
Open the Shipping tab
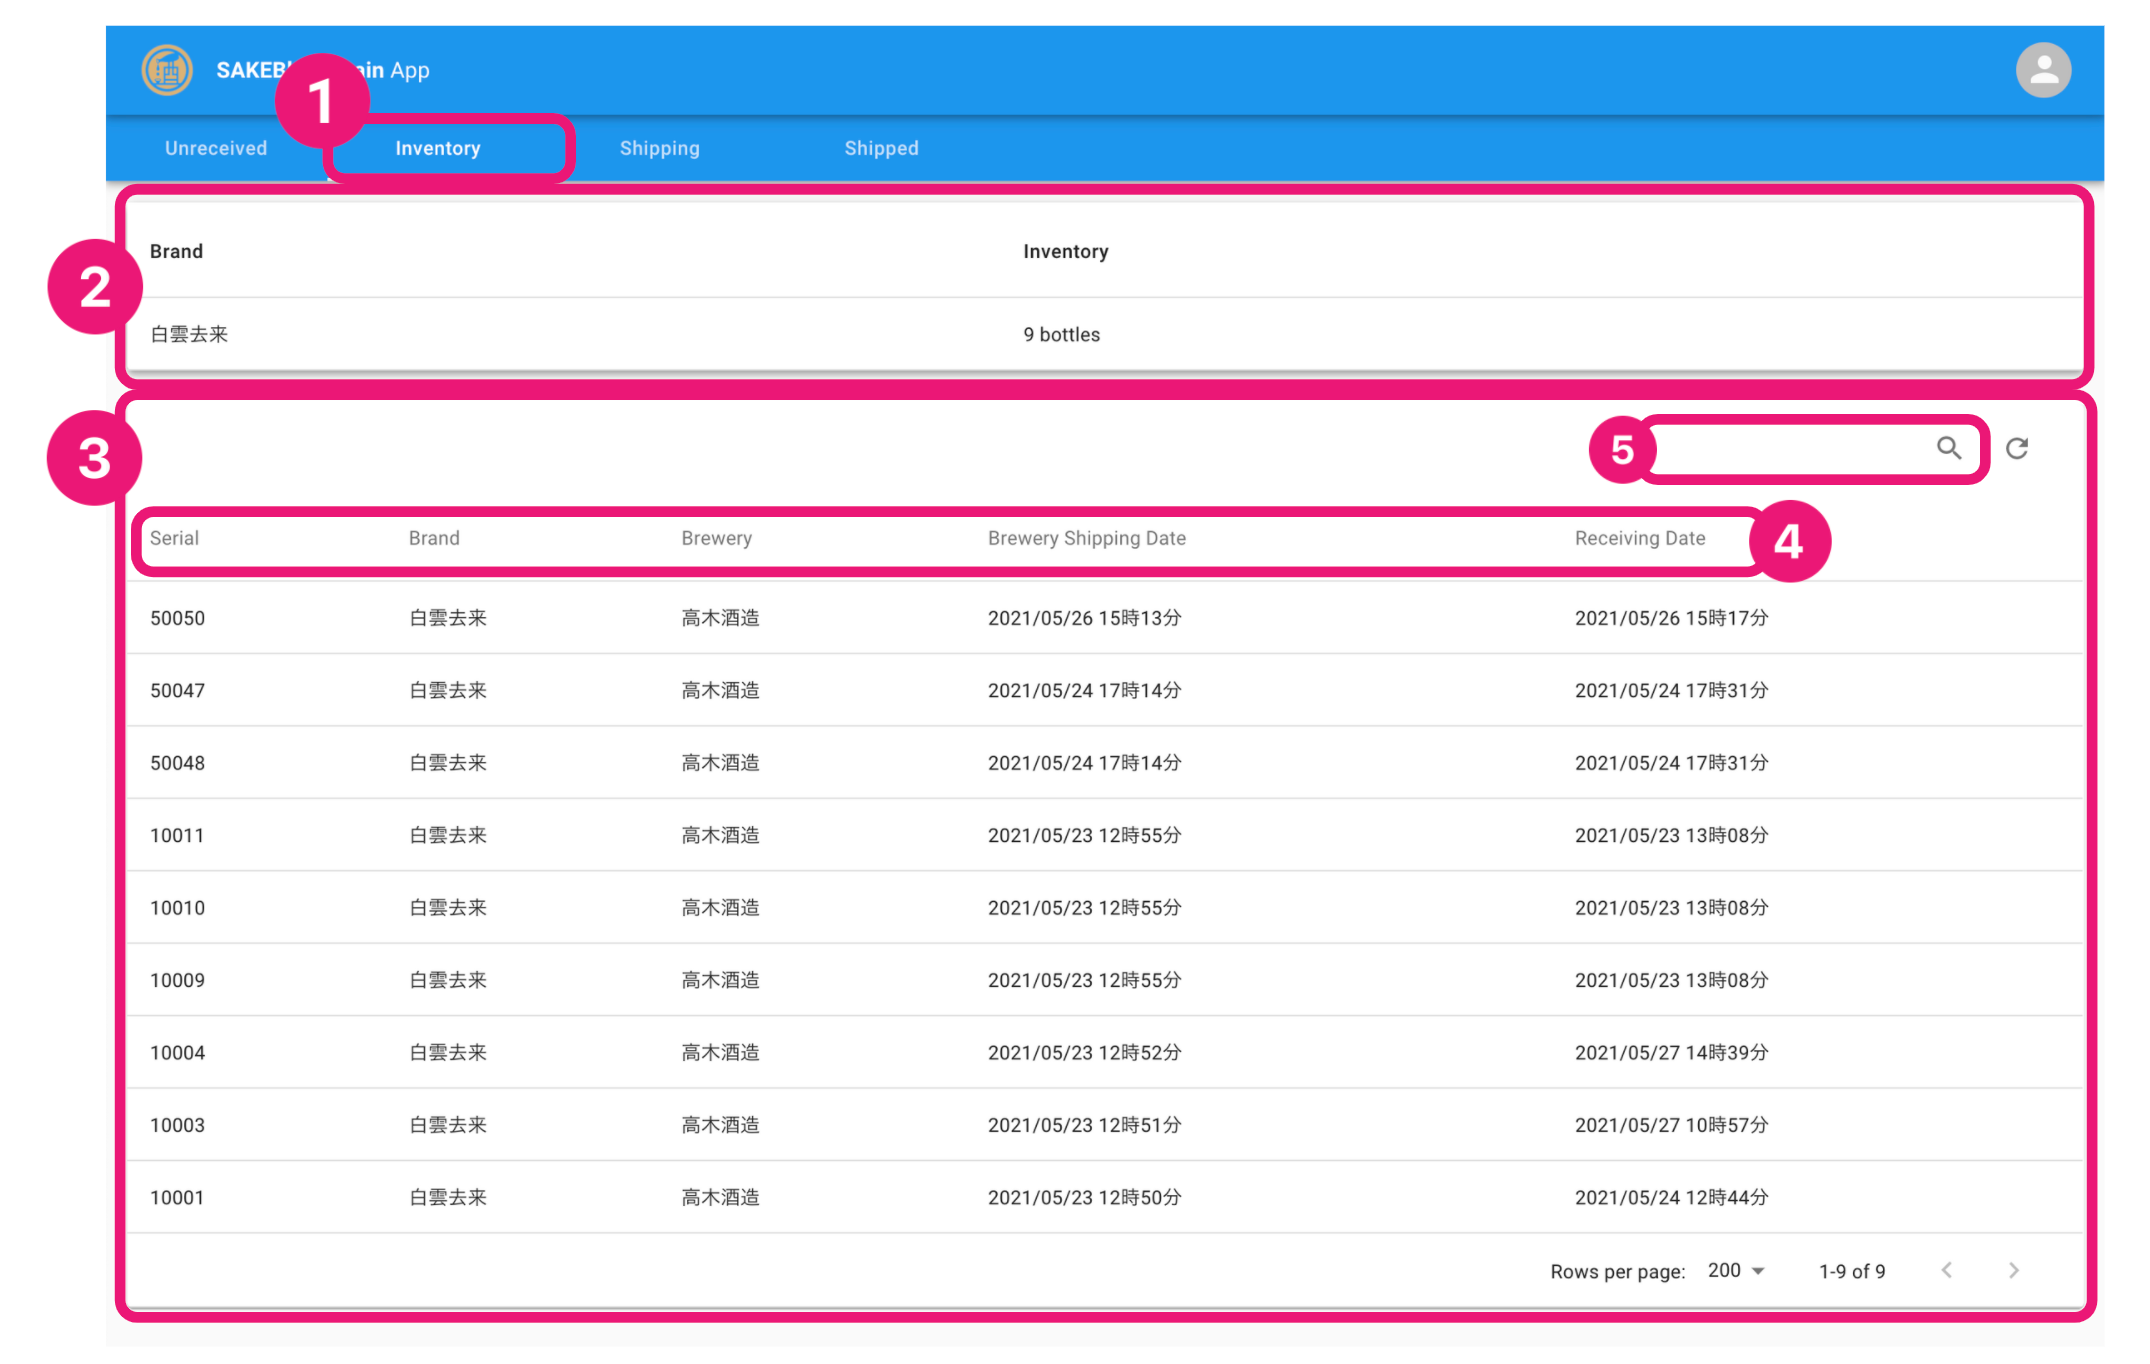pos(659,148)
